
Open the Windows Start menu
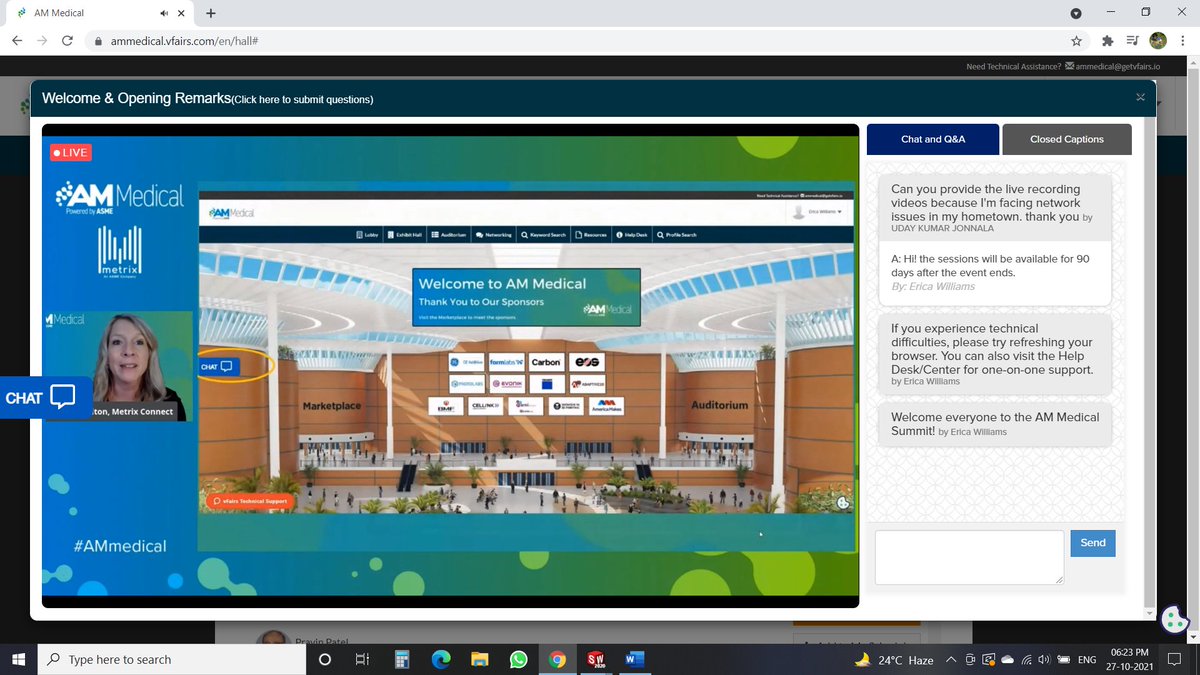[x=17, y=659]
